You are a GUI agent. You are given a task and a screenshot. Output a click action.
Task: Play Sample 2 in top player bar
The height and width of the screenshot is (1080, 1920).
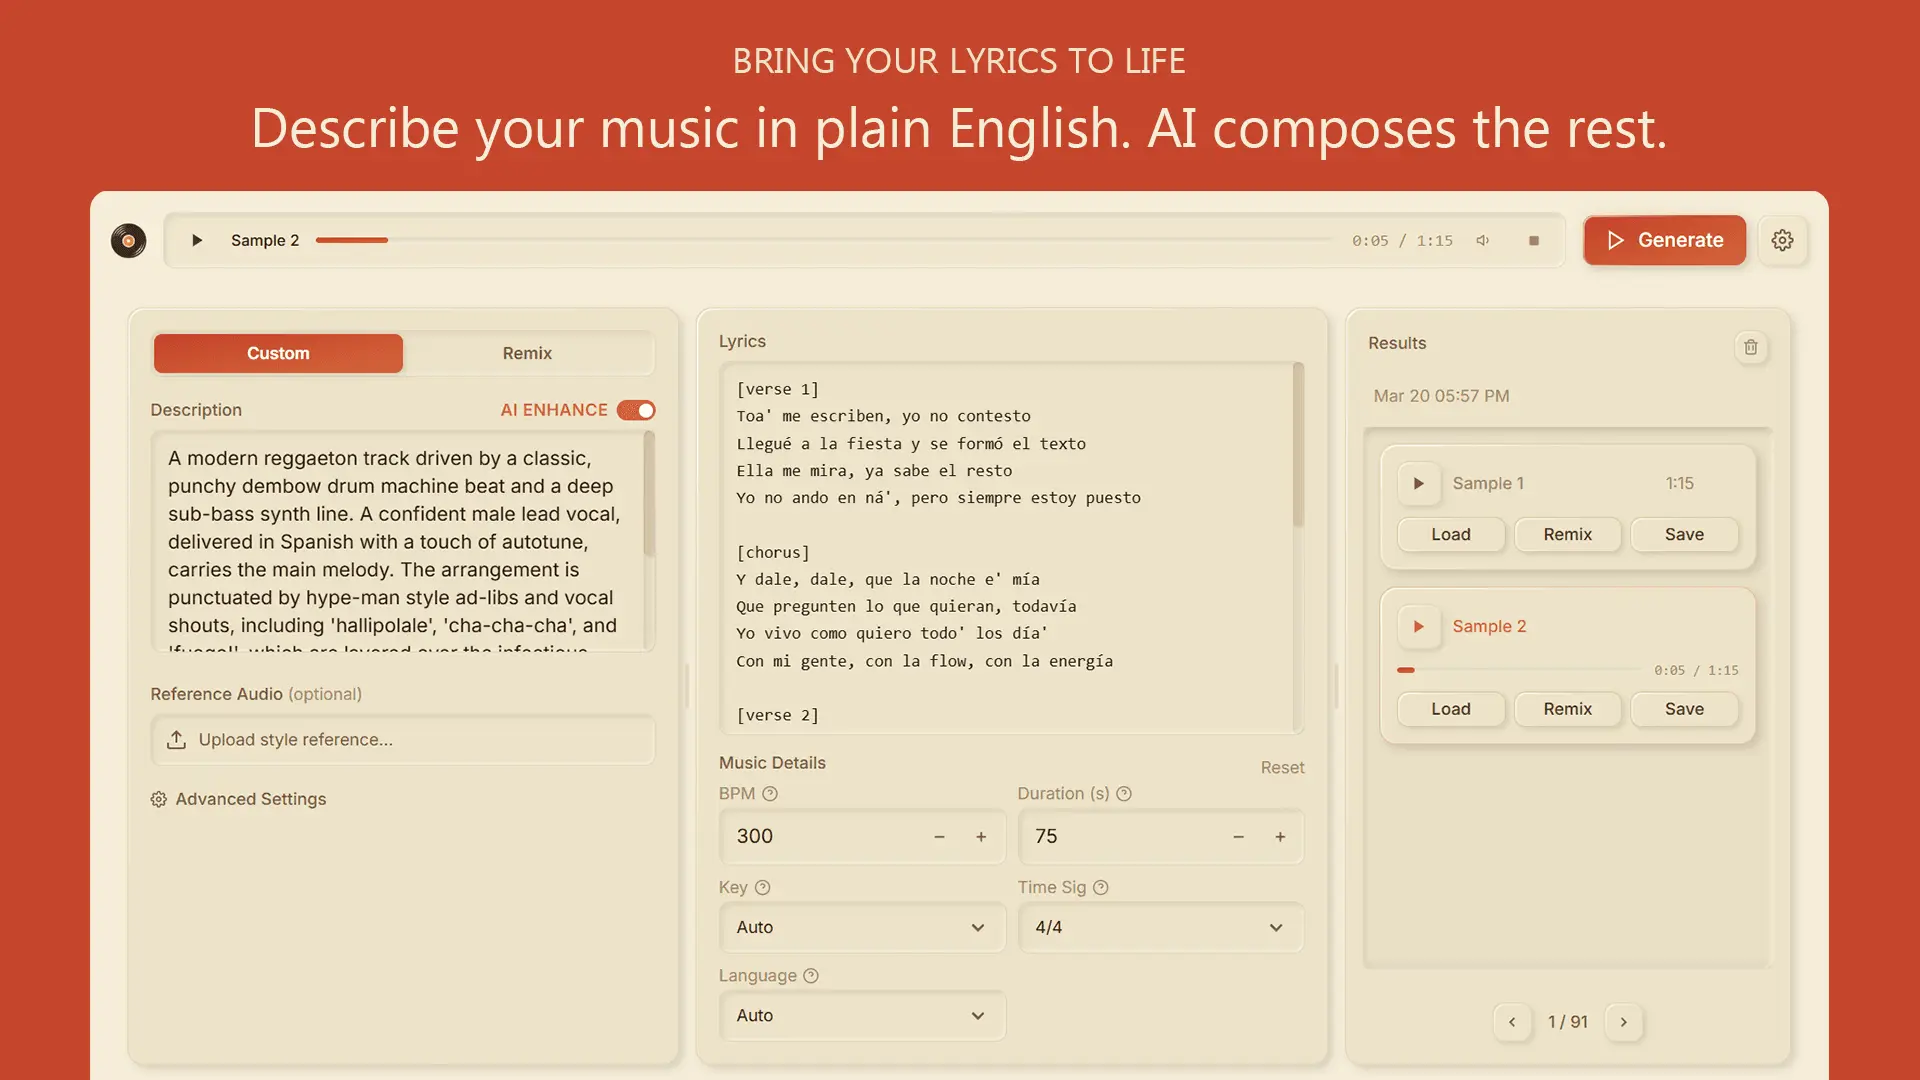click(x=197, y=240)
